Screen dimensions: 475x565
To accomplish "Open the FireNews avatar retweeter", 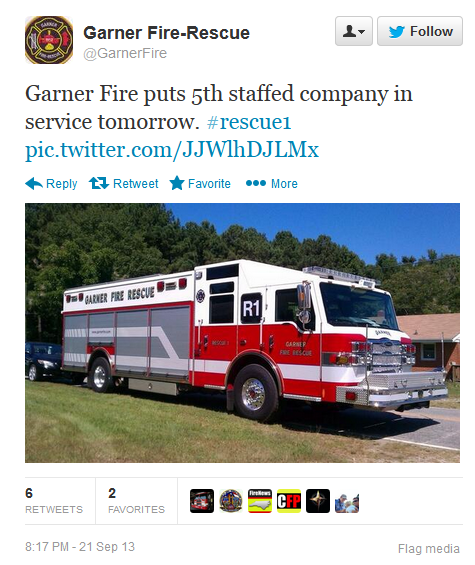I will tap(260, 501).
